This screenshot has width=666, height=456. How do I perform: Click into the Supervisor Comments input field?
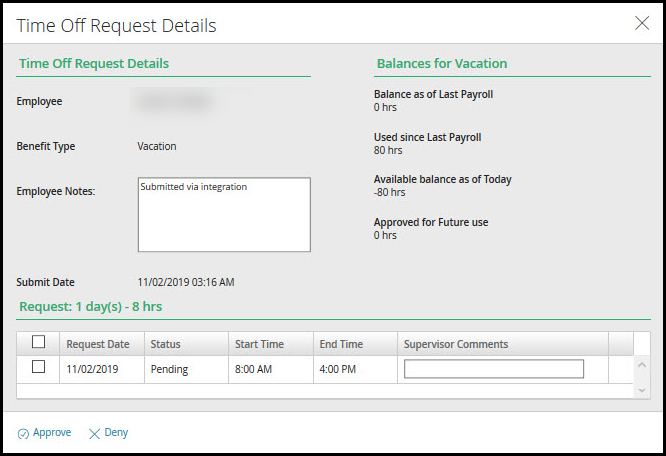point(493,369)
